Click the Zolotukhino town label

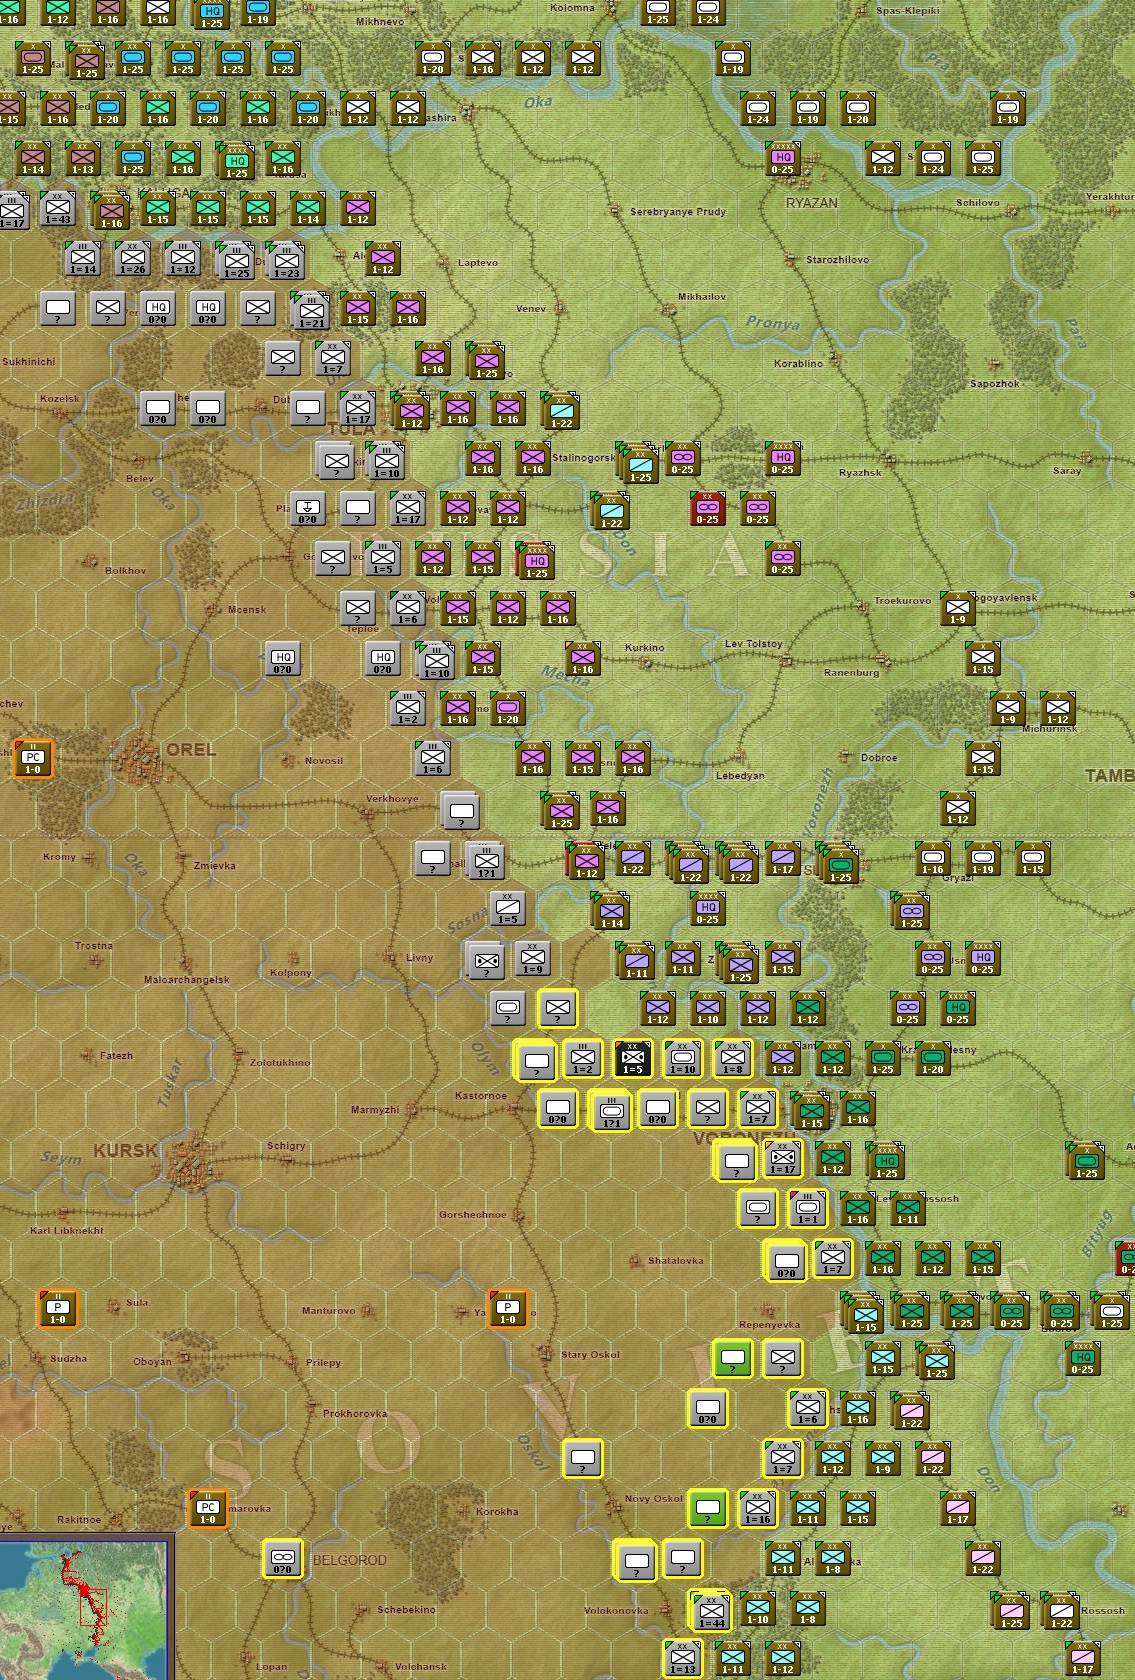point(279,1062)
